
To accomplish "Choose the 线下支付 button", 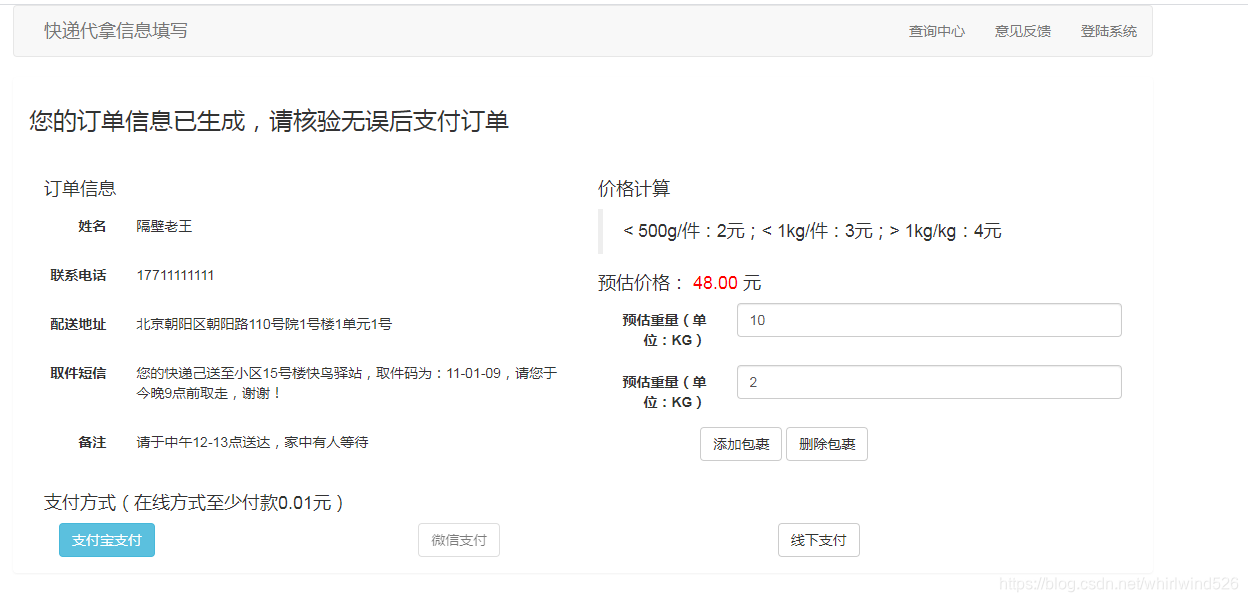I will (x=819, y=540).
